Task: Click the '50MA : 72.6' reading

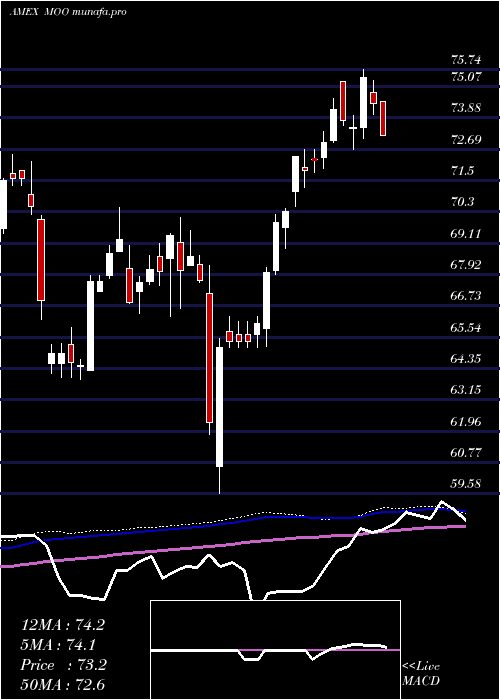Action: [x=62, y=685]
